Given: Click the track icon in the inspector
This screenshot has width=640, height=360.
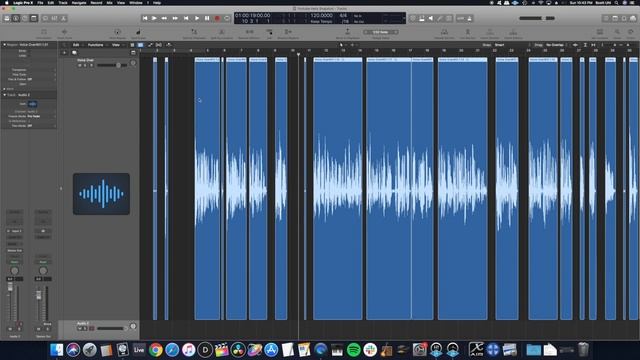Looking at the screenshot, I should point(32,104).
